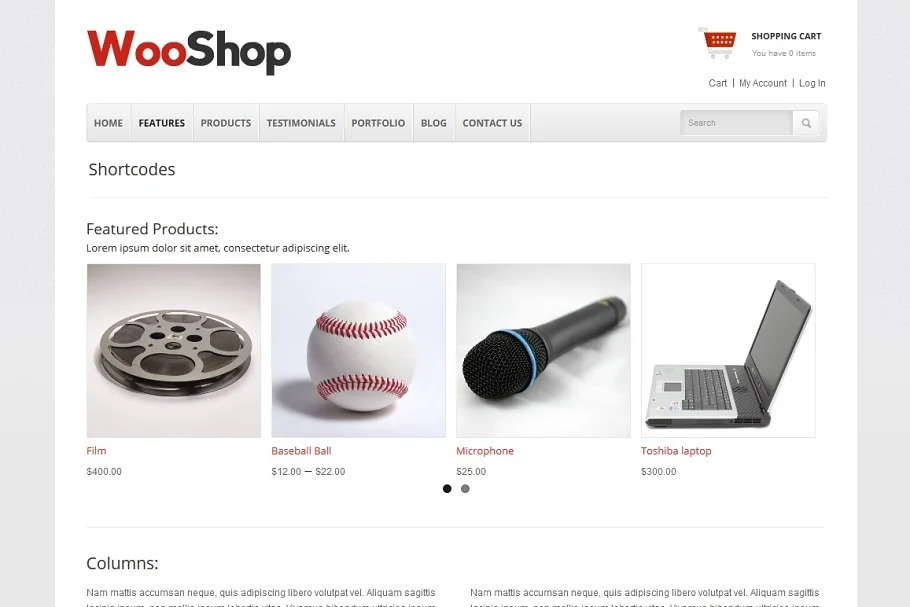Navigate to Portfolio in the navbar
The height and width of the screenshot is (607, 910).
click(x=378, y=123)
